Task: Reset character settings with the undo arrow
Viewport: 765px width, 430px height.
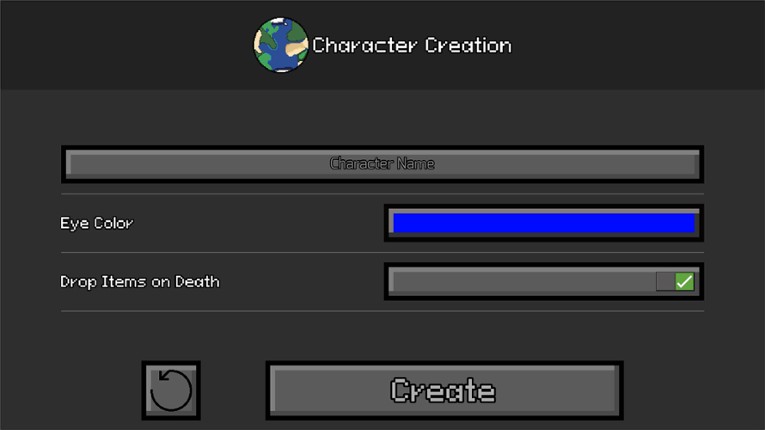Action: (171, 390)
